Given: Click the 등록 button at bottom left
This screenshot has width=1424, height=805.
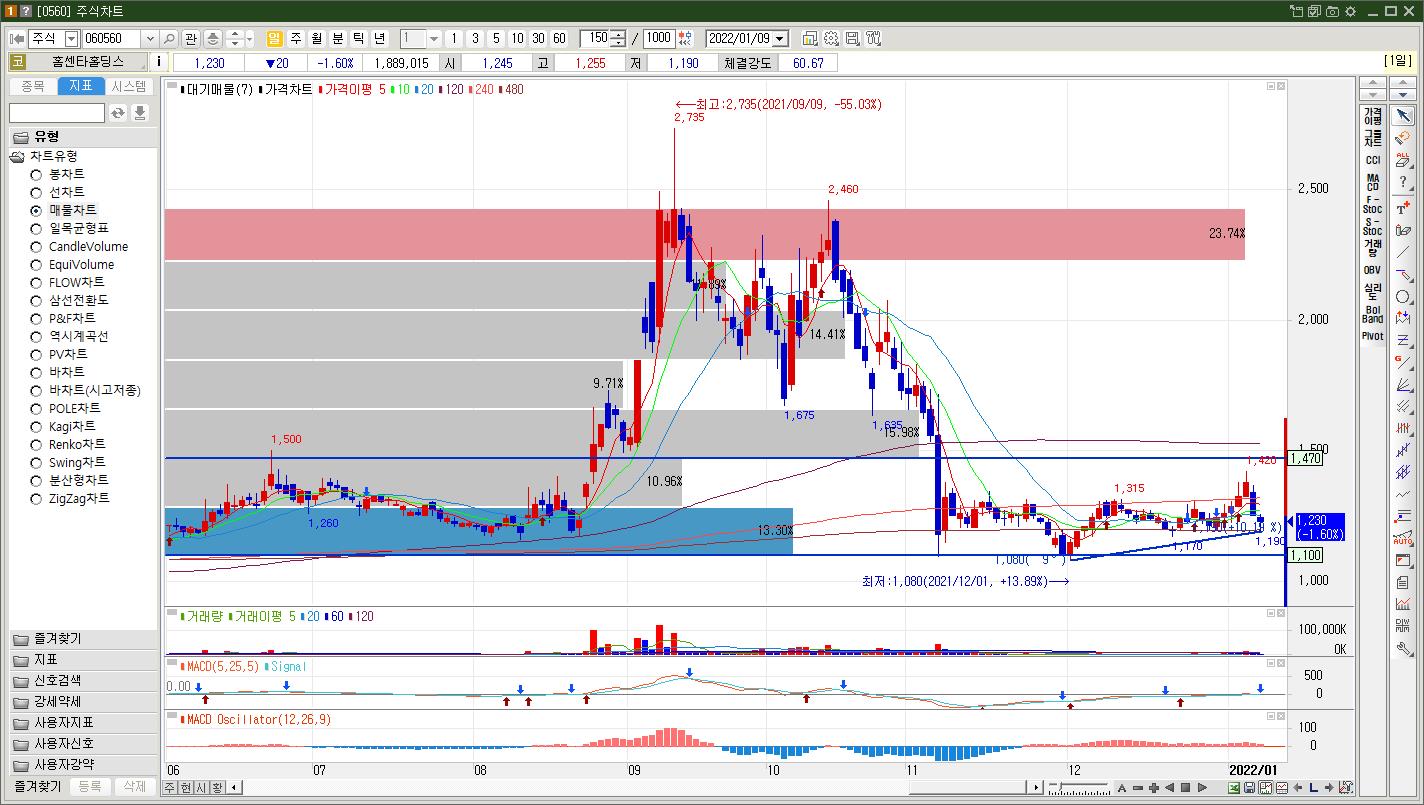Looking at the screenshot, I should (x=90, y=787).
